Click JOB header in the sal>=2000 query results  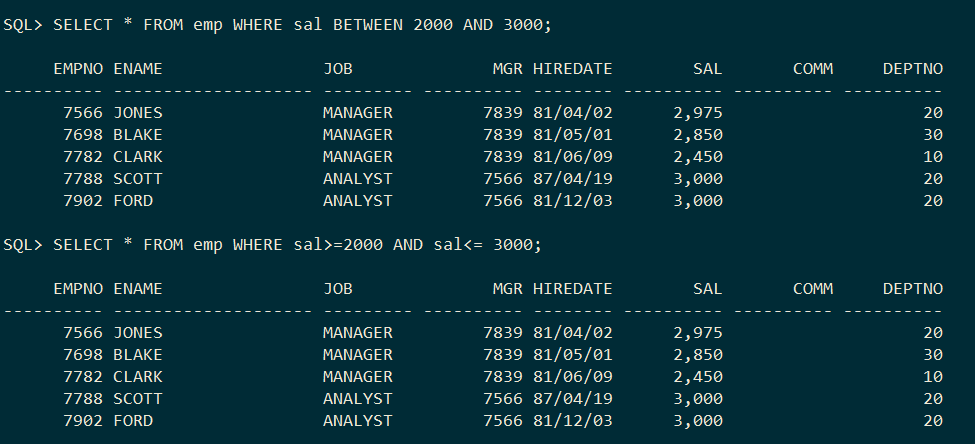[338, 289]
